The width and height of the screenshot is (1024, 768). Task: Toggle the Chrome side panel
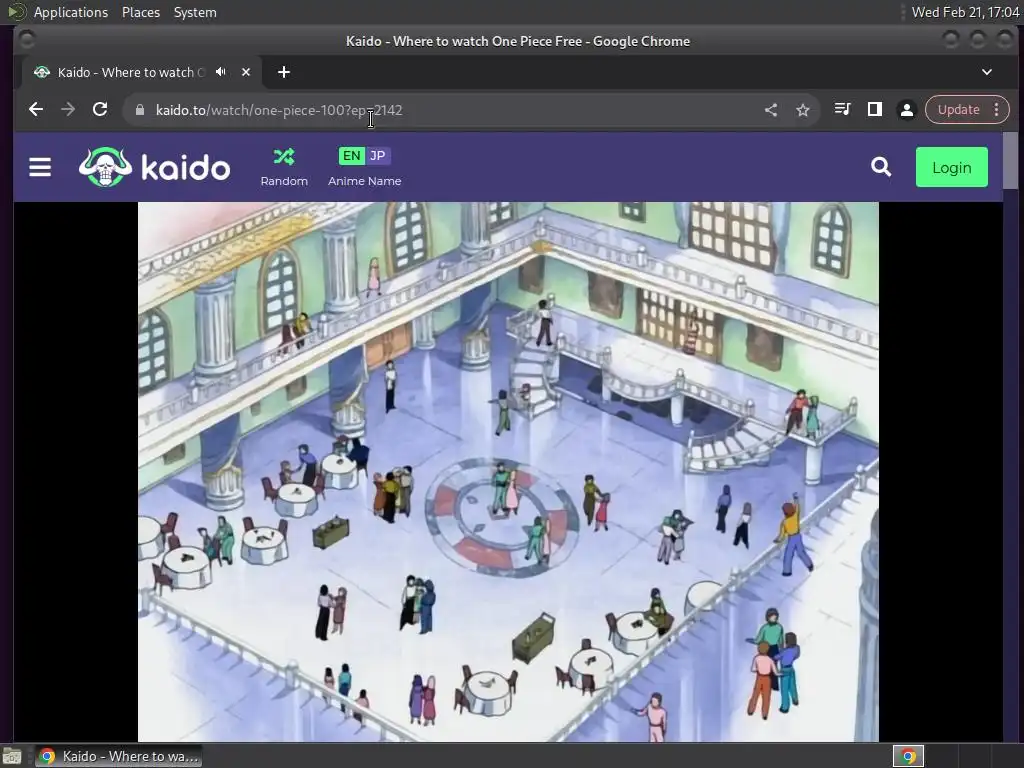[x=874, y=110]
